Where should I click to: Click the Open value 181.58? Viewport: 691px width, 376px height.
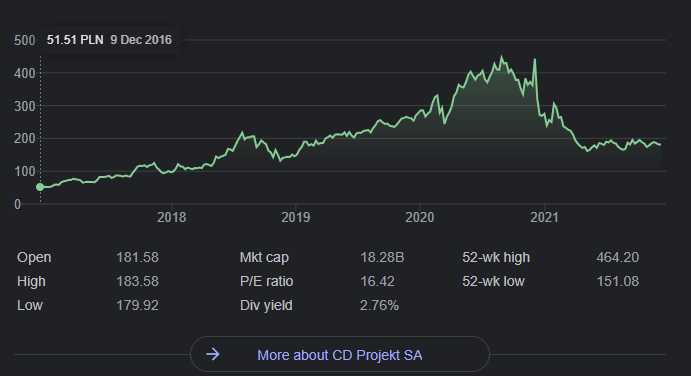tap(137, 257)
